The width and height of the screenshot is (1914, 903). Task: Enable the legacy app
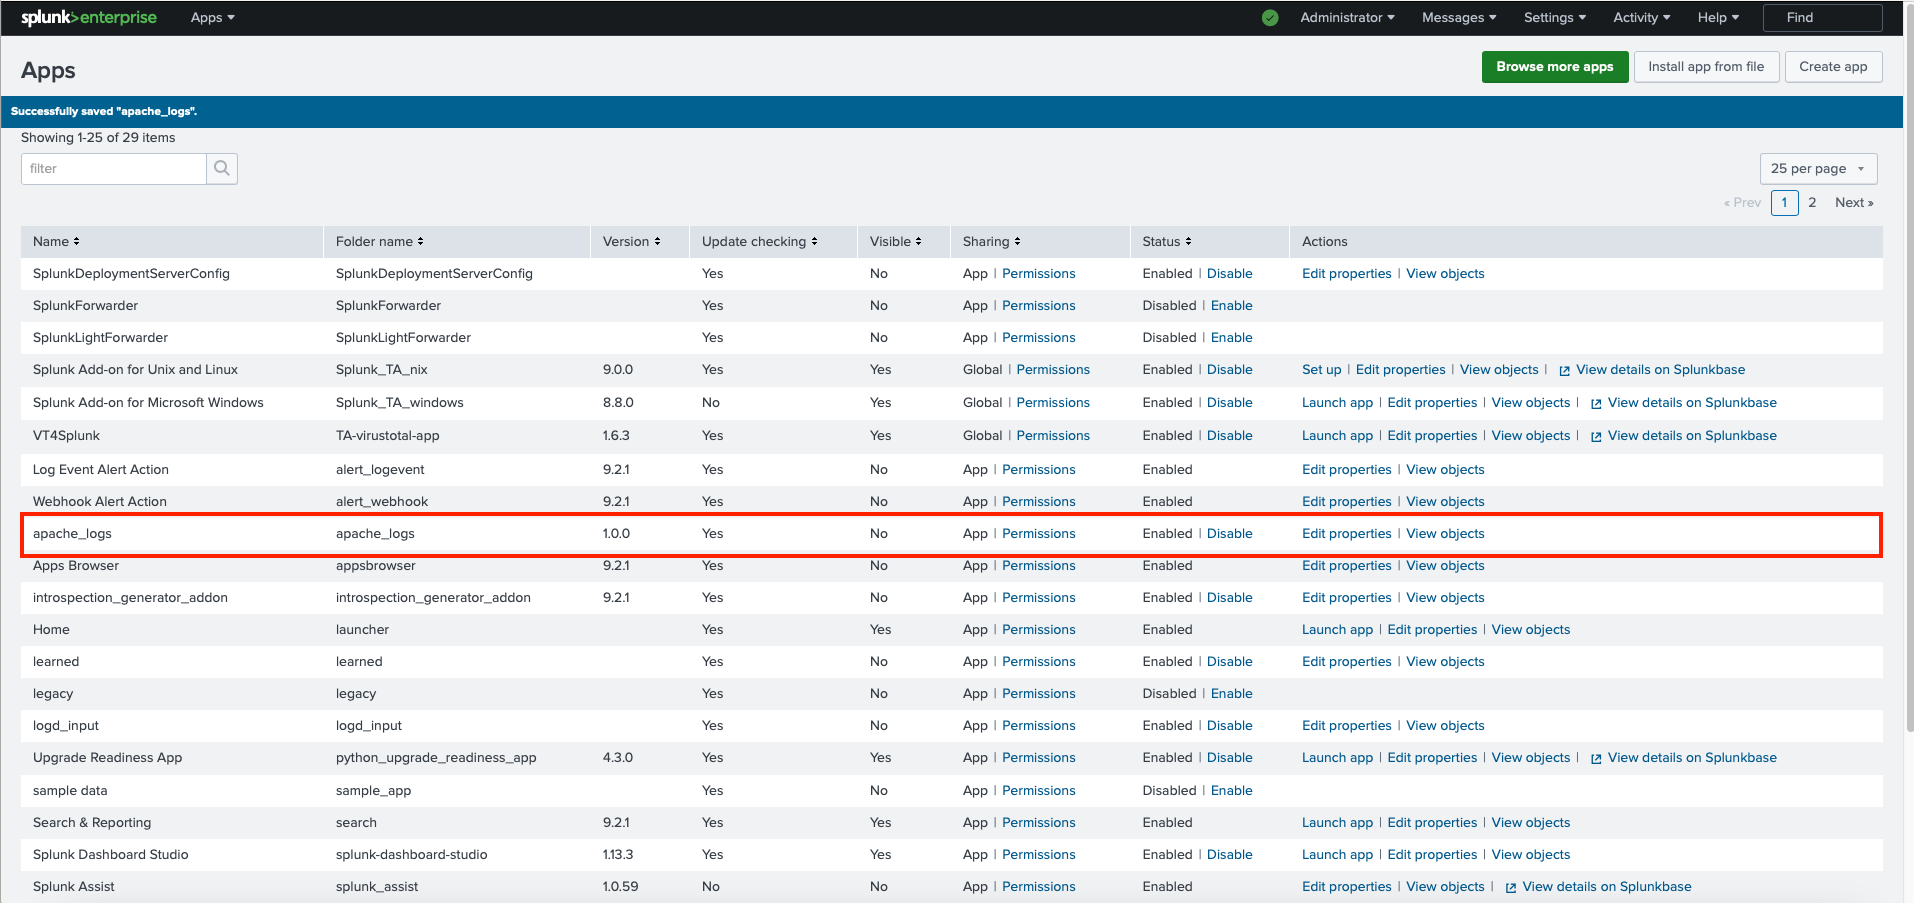click(x=1231, y=693)
